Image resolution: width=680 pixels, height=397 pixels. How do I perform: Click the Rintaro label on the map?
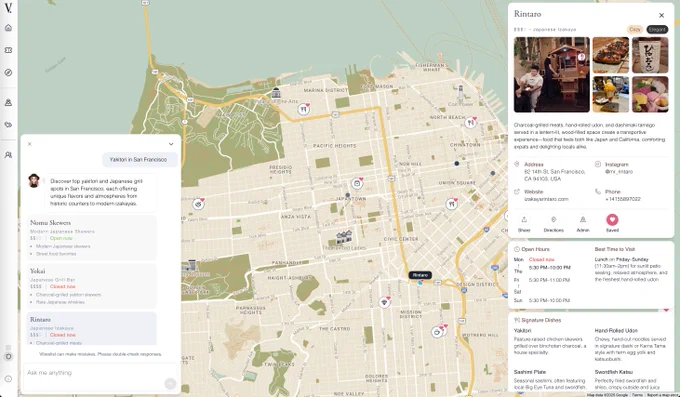(x=420, y=275)
